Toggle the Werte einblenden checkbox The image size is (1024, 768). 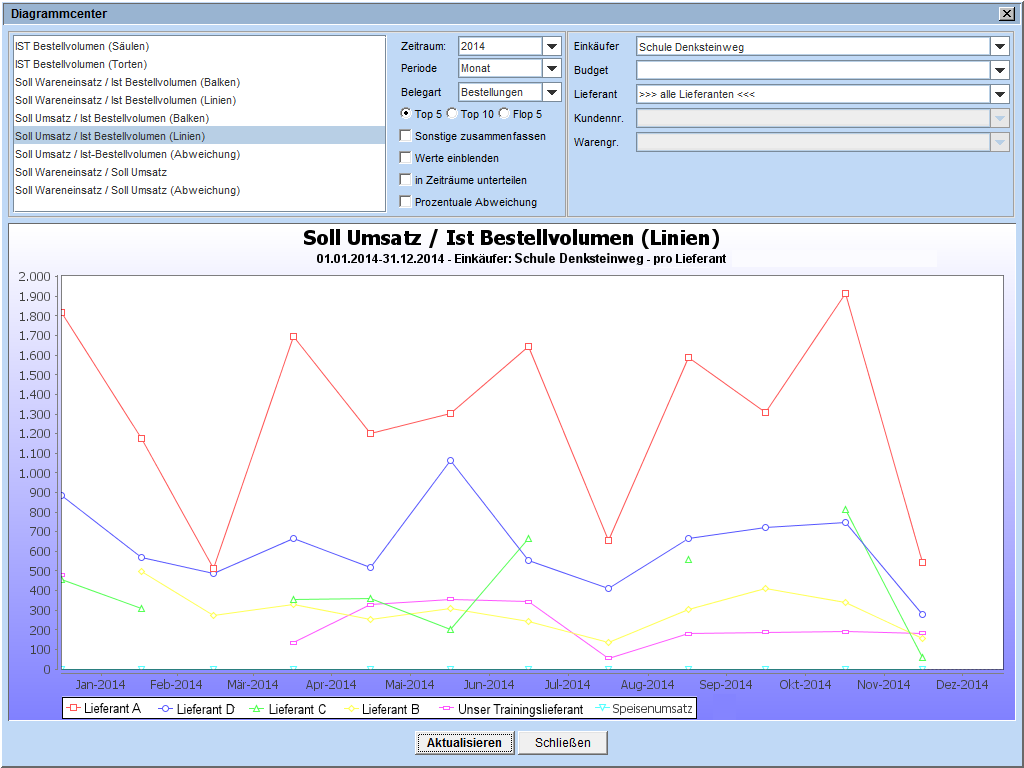coord(405,158)
